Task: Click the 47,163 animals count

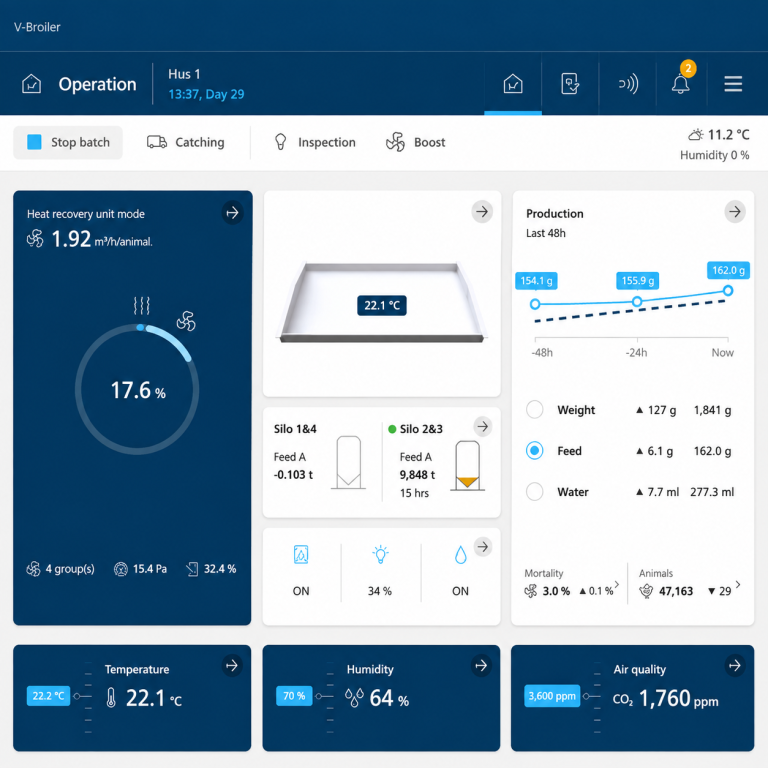Action: tap(676, 591)
